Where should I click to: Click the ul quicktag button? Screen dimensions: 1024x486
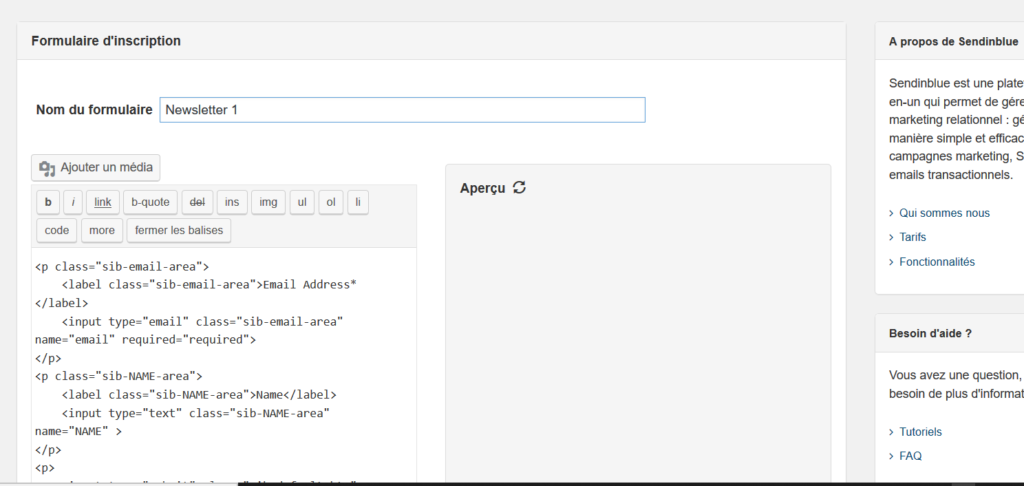(302, 202)
